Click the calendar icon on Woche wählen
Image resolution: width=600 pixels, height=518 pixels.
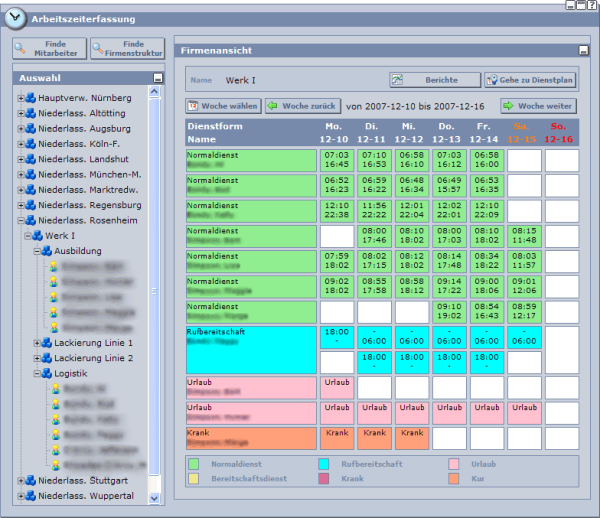(193, 106)
